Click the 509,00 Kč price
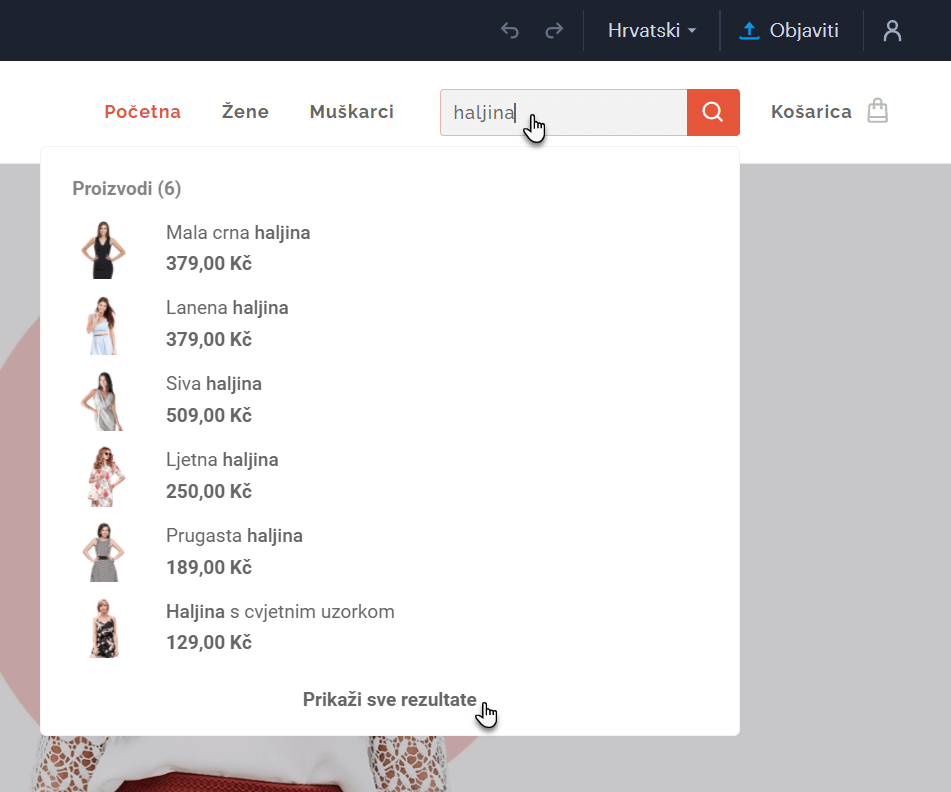Image resolution: width=951 pixels, height=792 pixels. coord(209,415)
